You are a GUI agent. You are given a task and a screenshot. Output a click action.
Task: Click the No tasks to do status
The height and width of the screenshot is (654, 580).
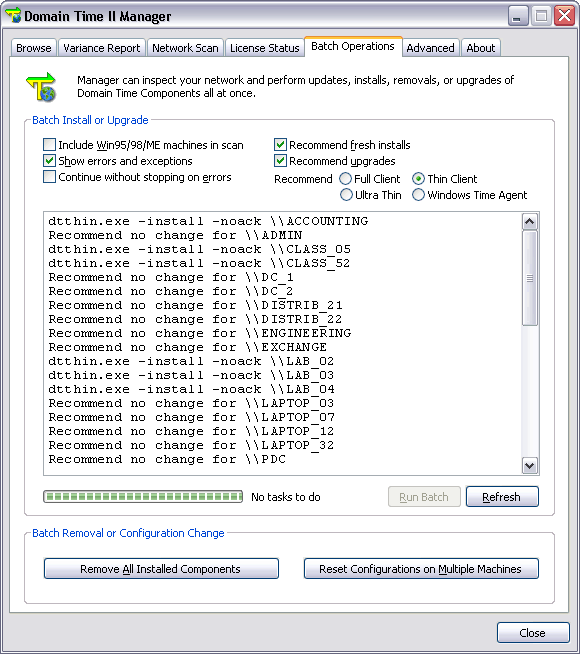[x=286, y=497]
